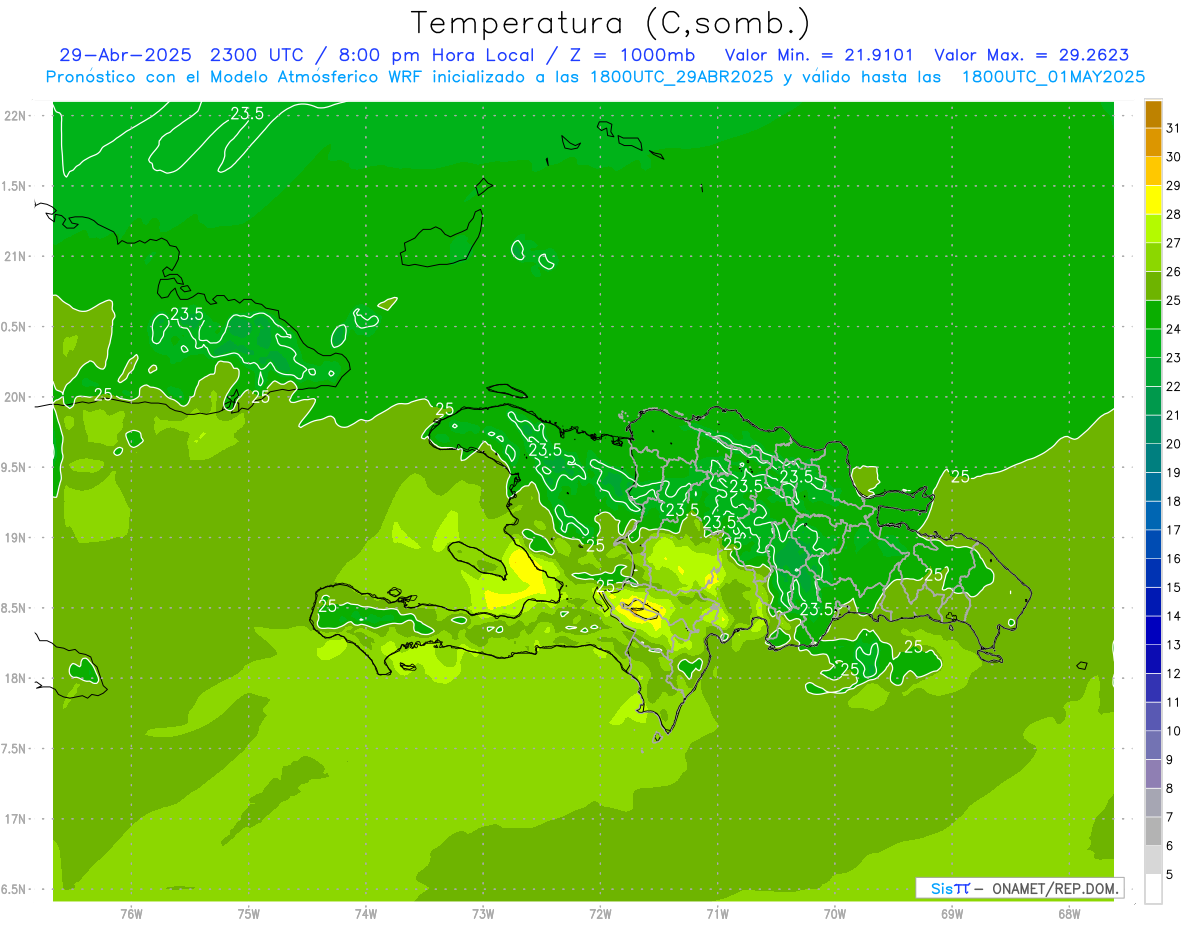Click the orange color bar swatch between 29 and 30

pos(1153,171)
